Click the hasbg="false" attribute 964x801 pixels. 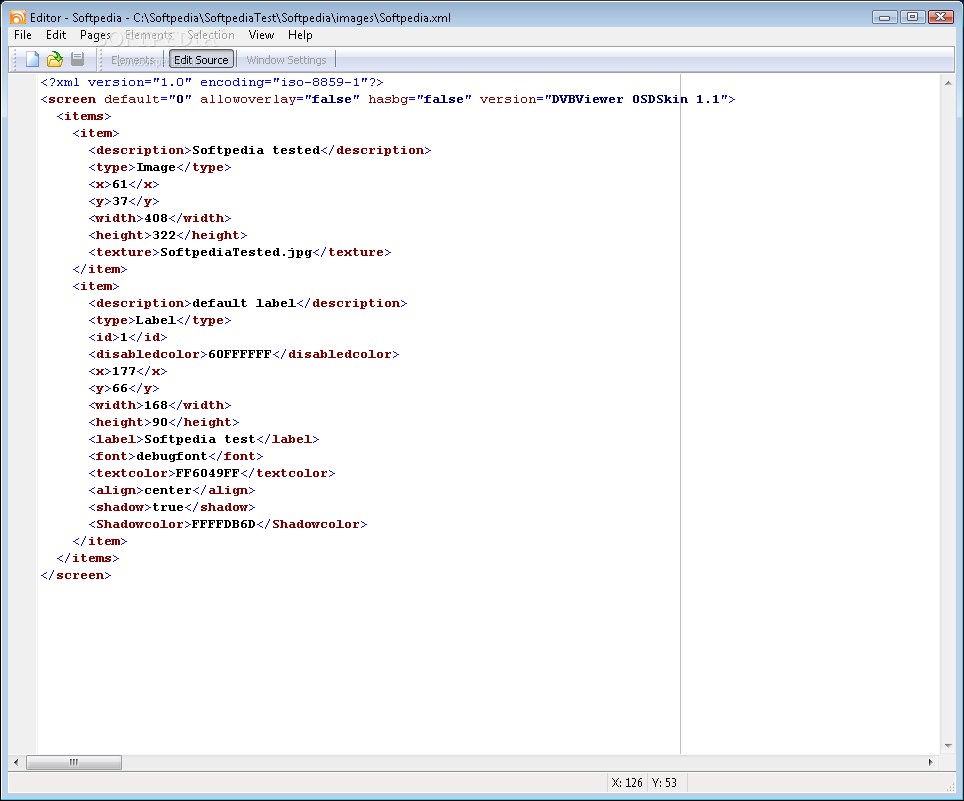coord(420,99)
